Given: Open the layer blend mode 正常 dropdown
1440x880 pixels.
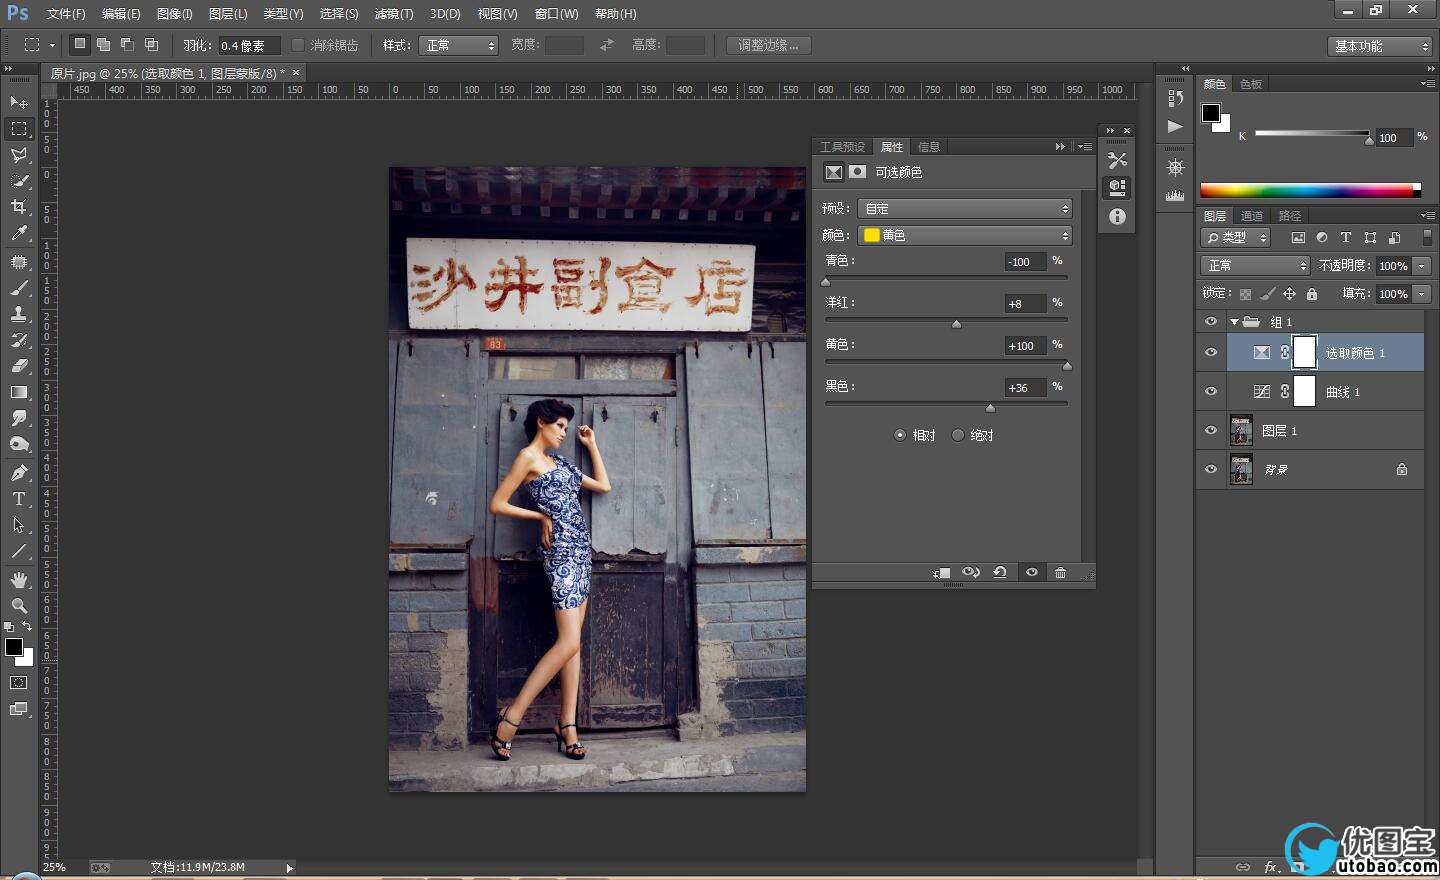Looking at the screenshot, I should (x=1254, y=266).
